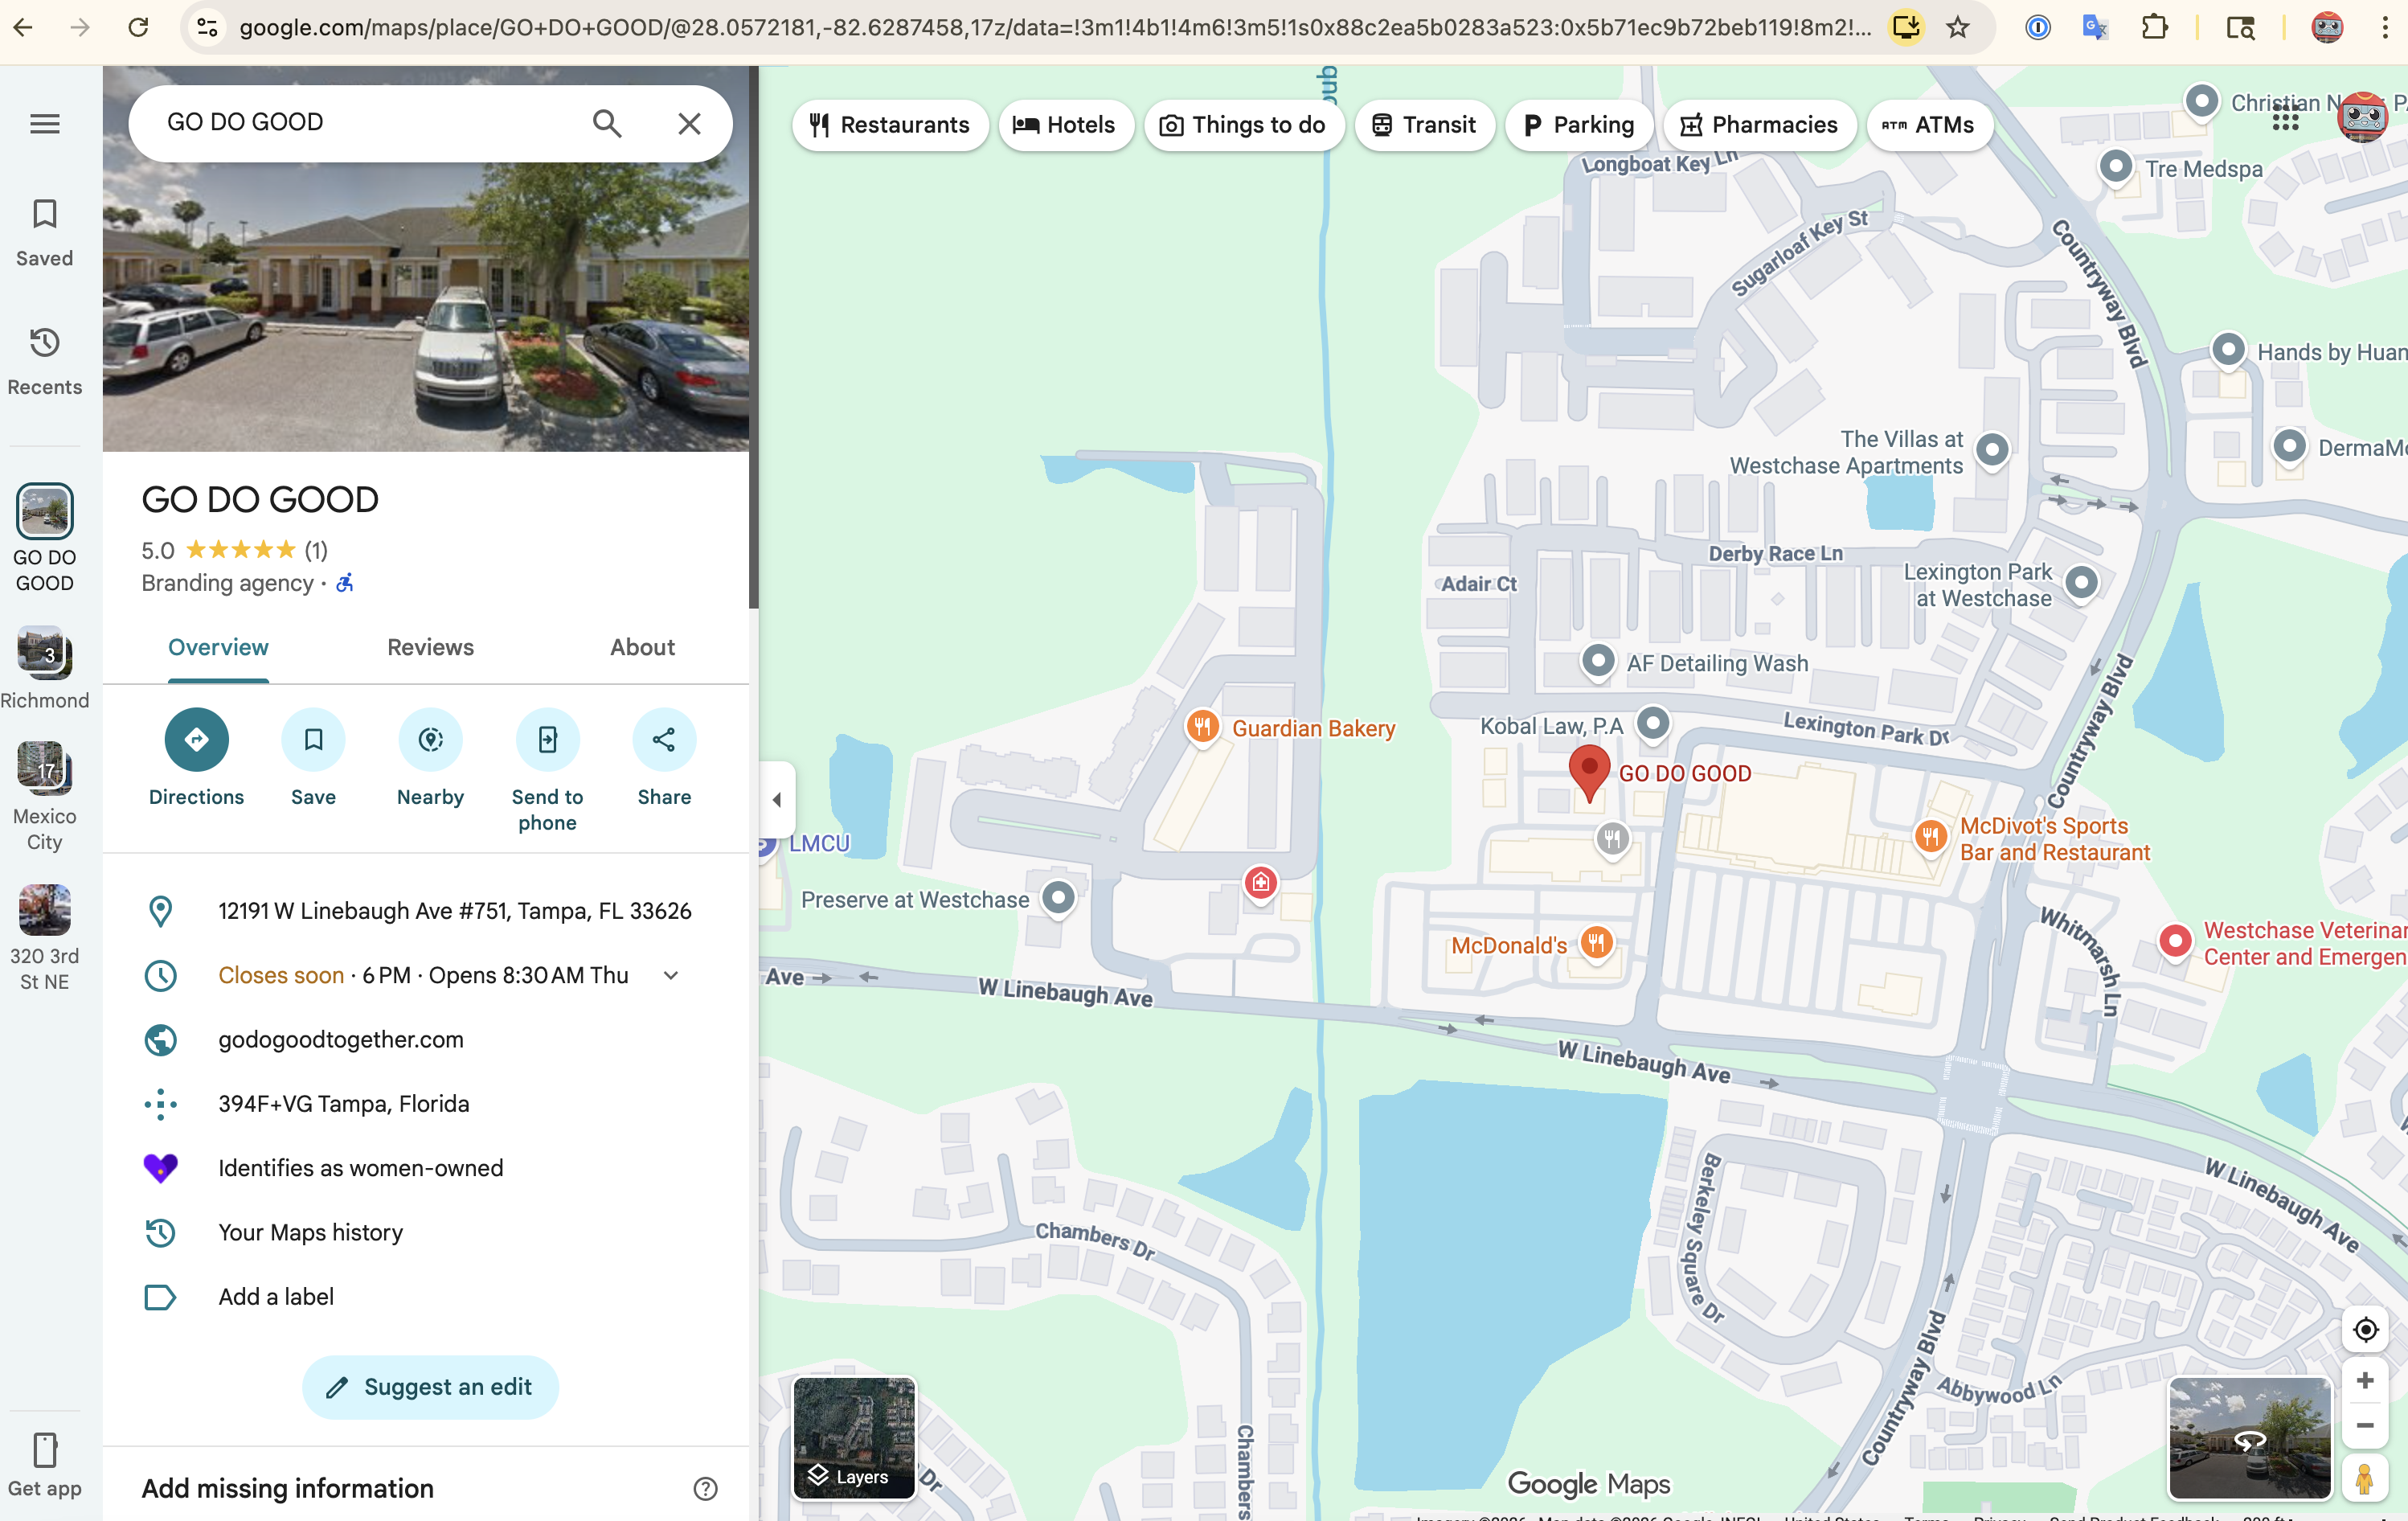Open Recents list
2408x1521 pixels.
[44, 362]
